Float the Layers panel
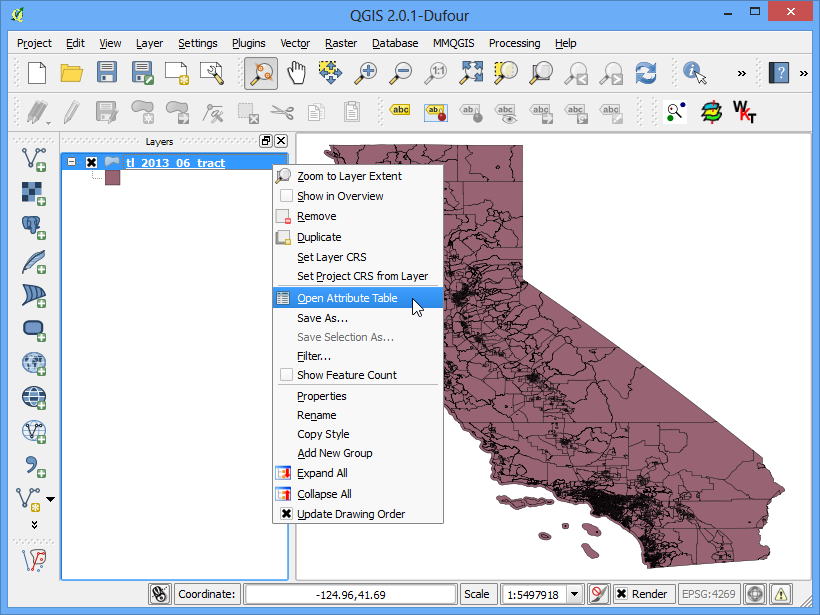Screen dimensions: 820x615 266,141
